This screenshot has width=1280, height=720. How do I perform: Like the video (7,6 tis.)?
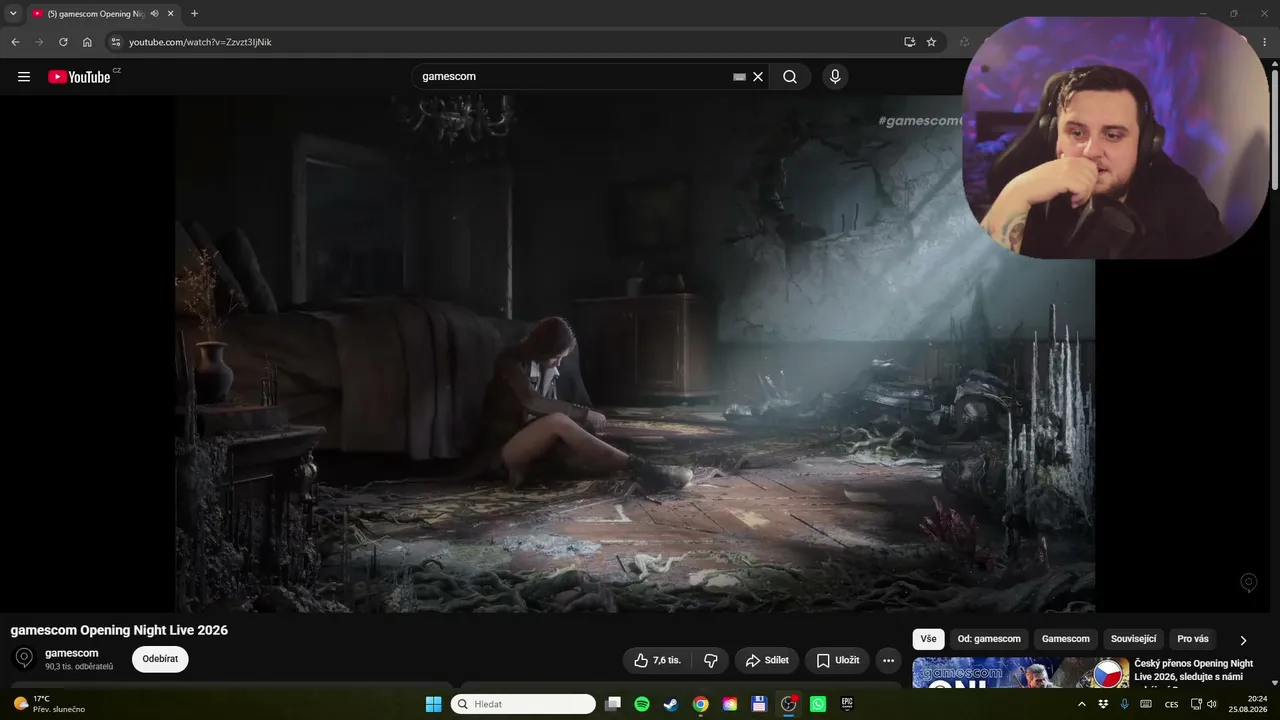(657, 660)
